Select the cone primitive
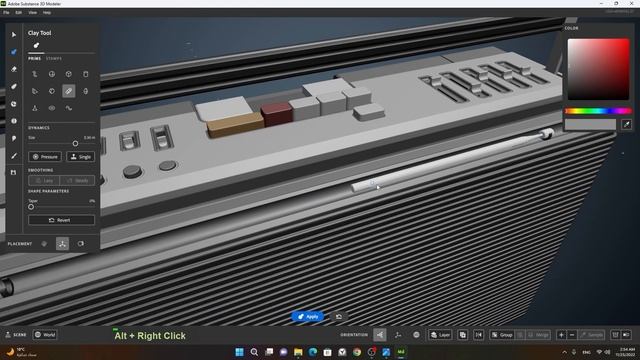The height and width of the screenshot is (360, 640). pos(35,91)
